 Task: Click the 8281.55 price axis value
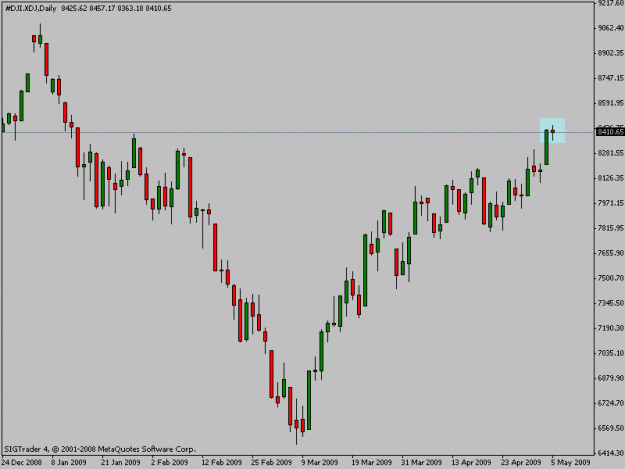coord(611,153)
